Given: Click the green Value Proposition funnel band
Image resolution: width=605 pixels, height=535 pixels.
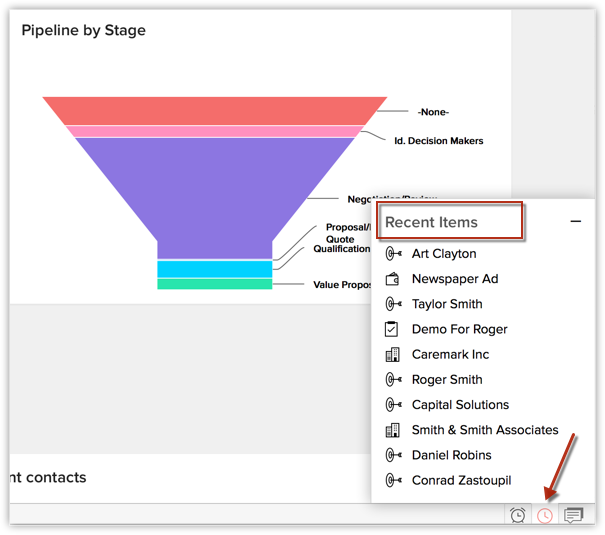Looking at the screenshot, I should pos(214,284).
